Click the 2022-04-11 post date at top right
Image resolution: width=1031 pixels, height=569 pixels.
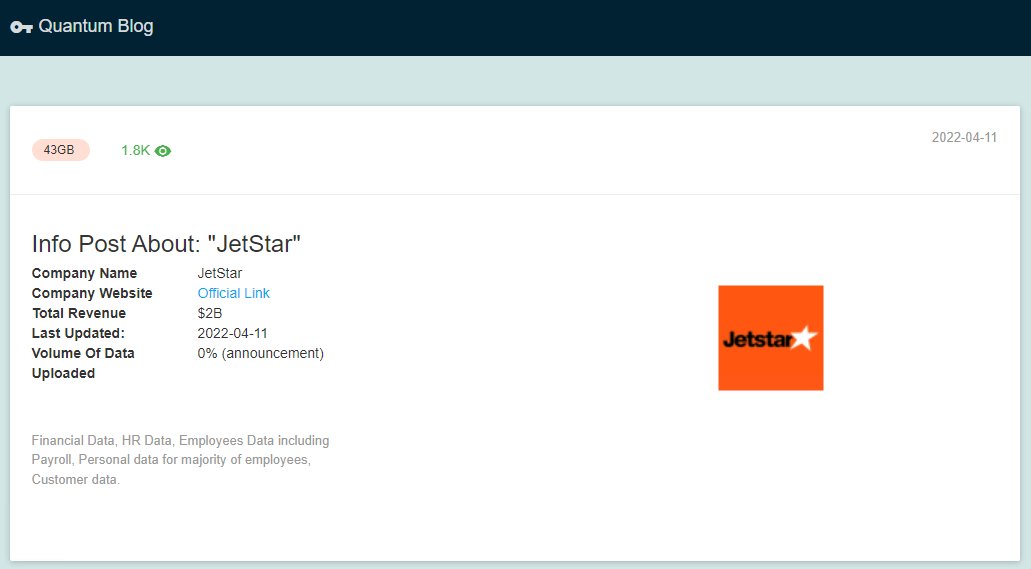(964, 137)
